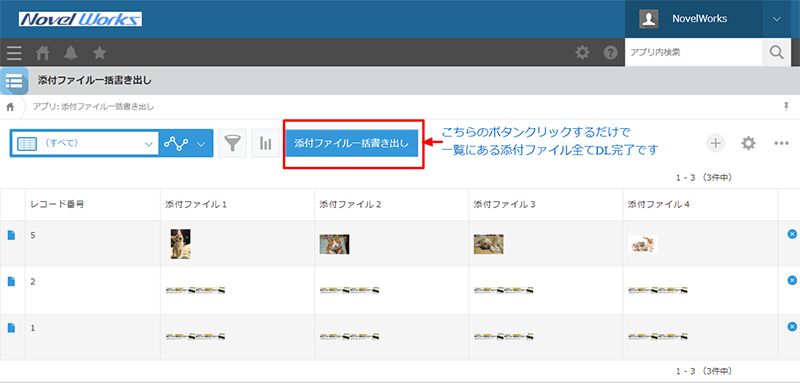
Task: Open bookmarks star icon
Action: point(99,52)
